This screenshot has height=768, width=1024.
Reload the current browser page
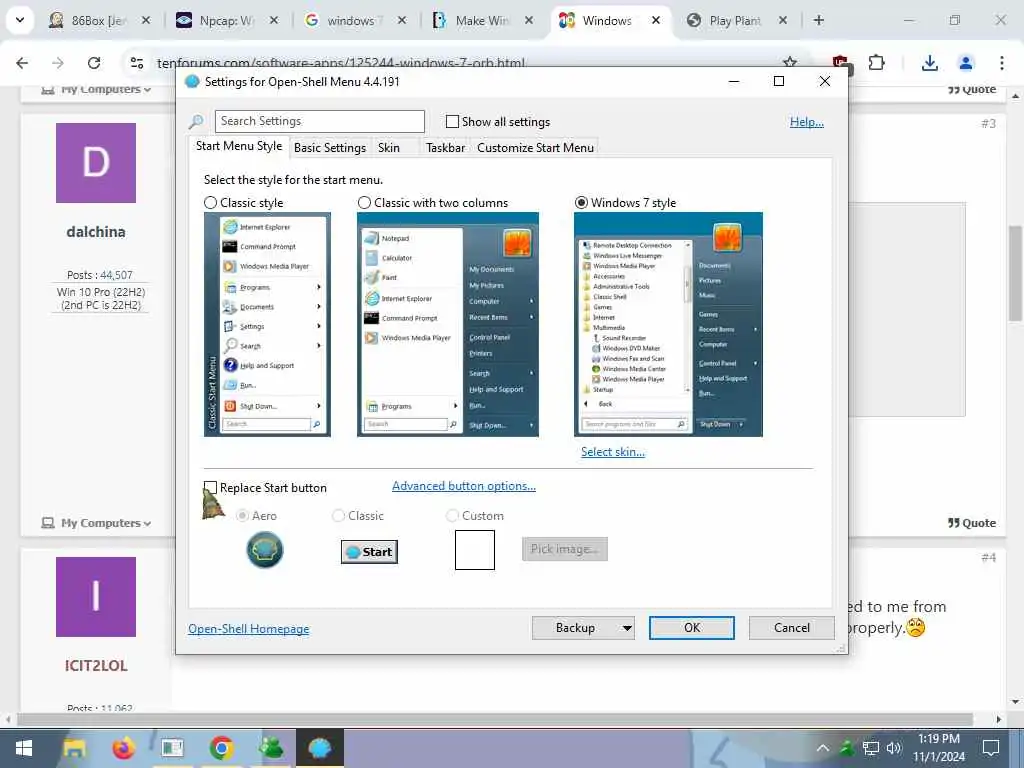tap(94, 63)
